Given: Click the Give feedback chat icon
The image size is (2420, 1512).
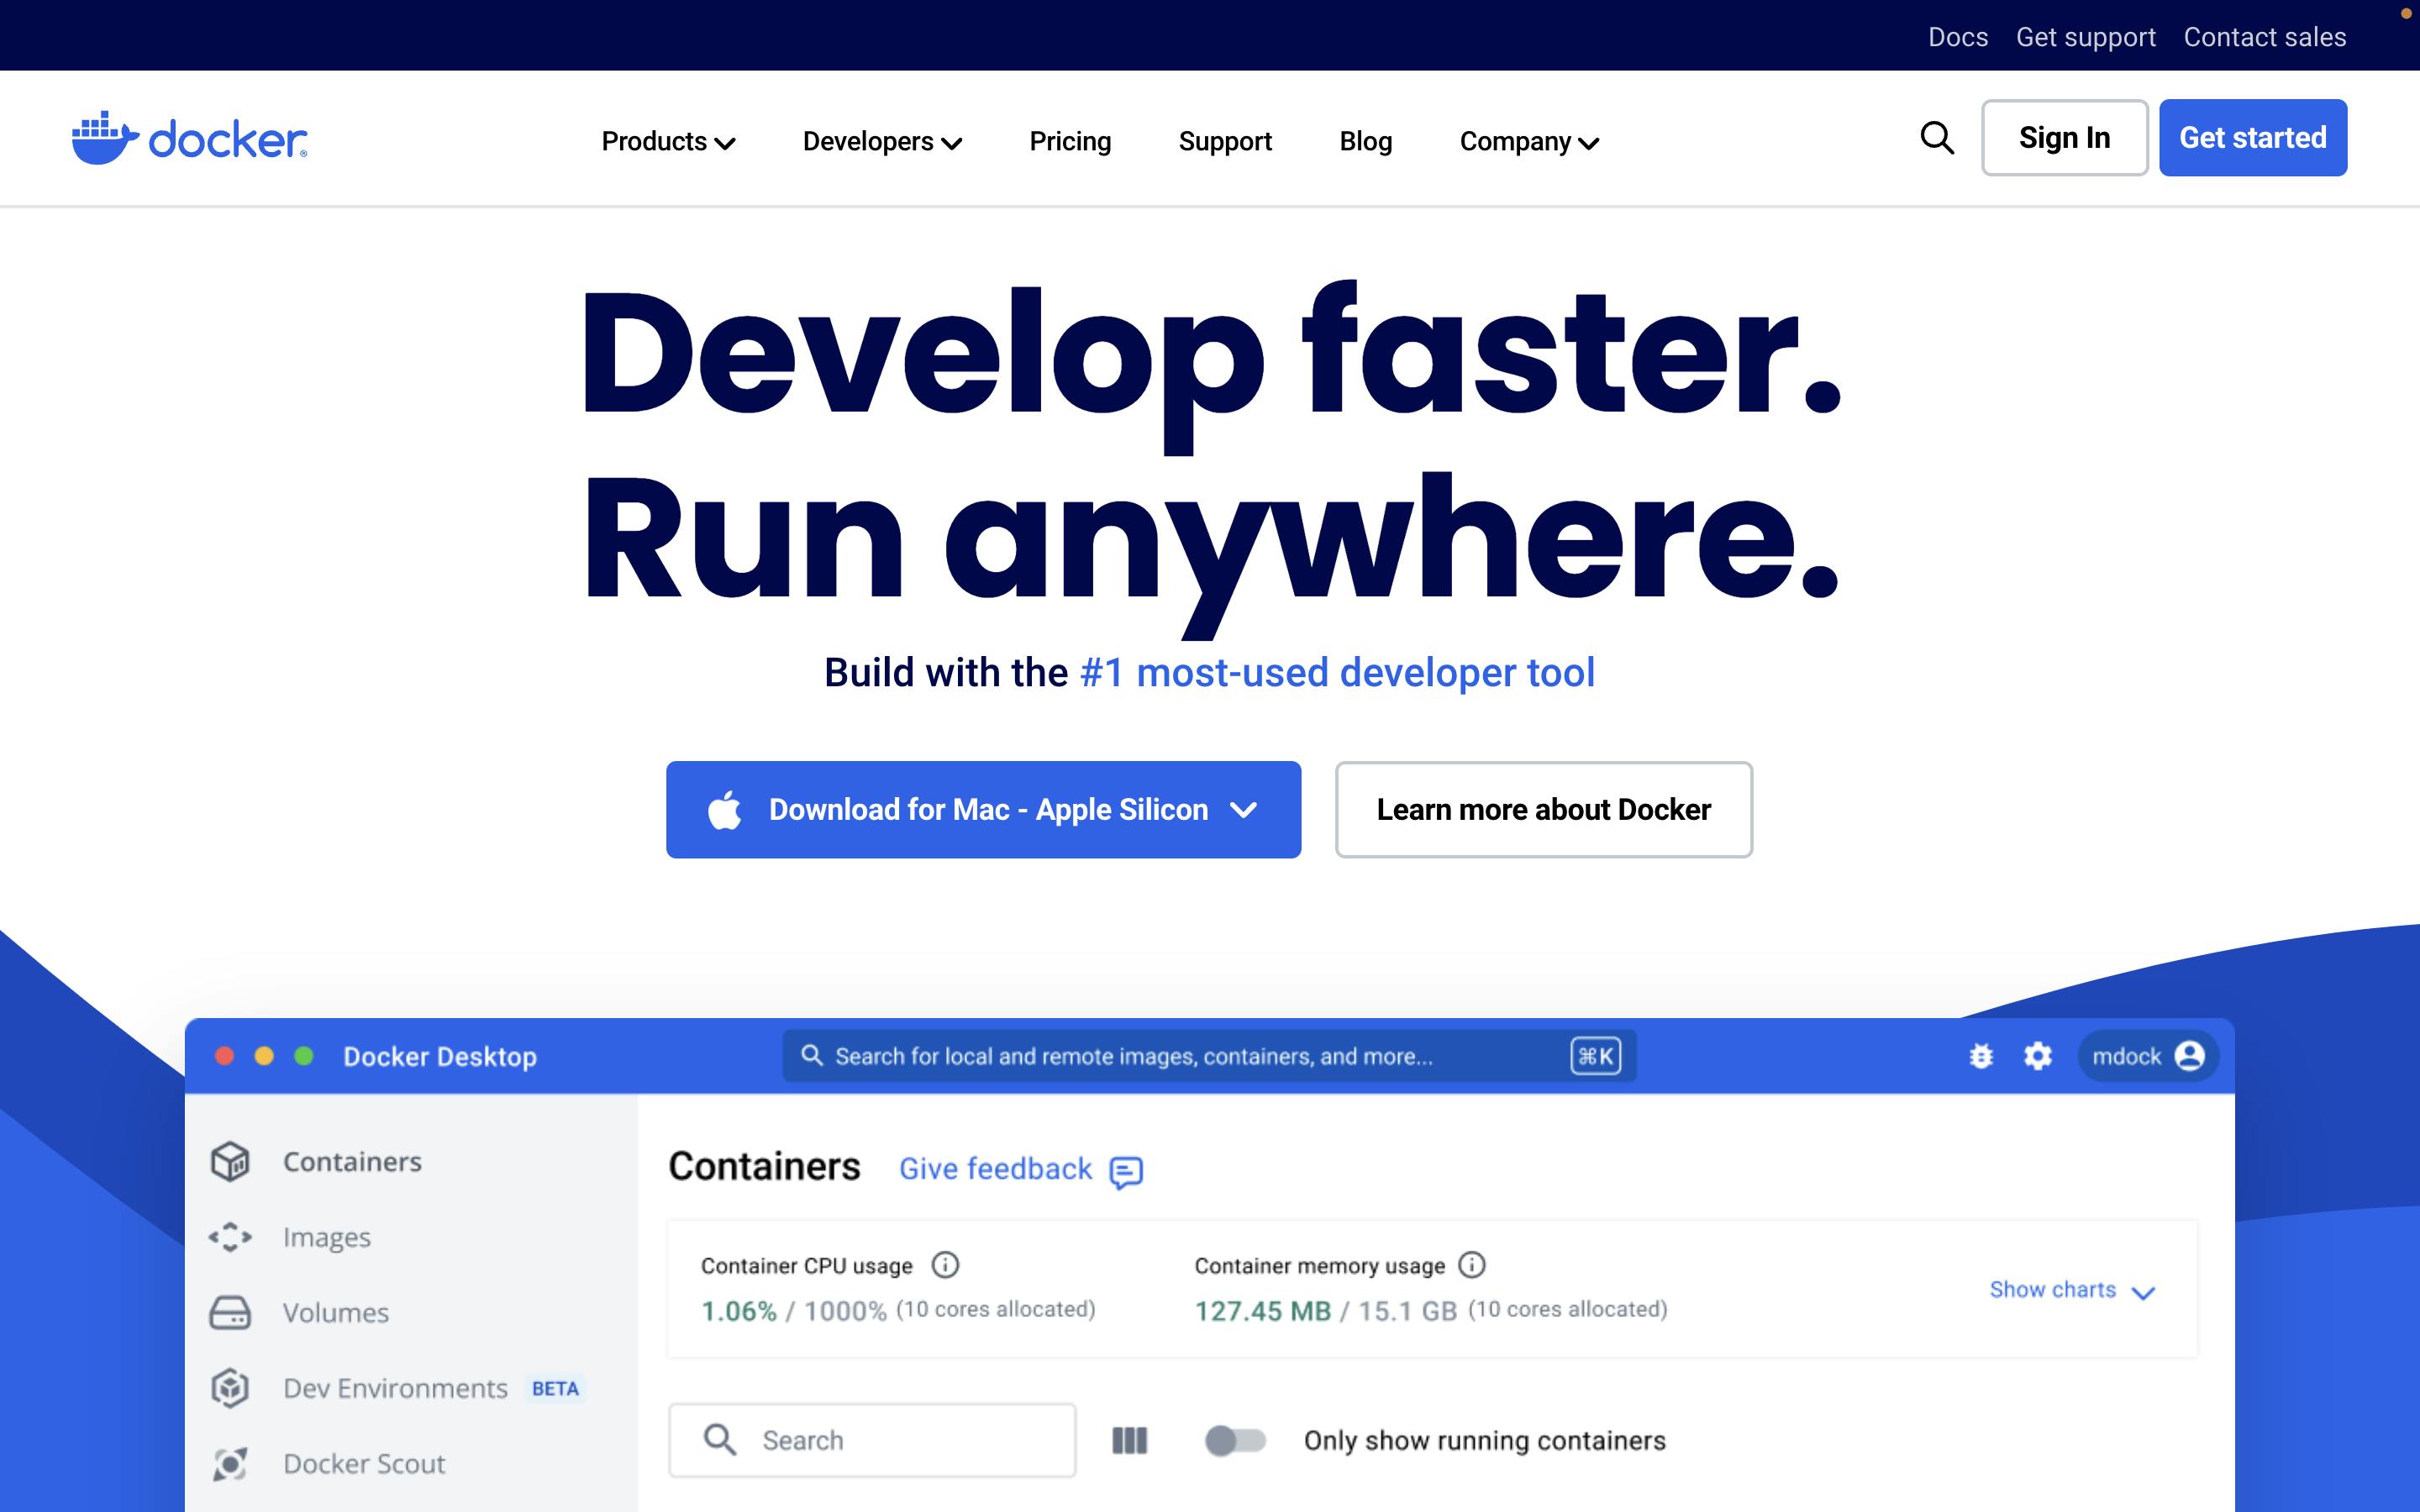Looking at the screenshot, I should (1126, 1171).
